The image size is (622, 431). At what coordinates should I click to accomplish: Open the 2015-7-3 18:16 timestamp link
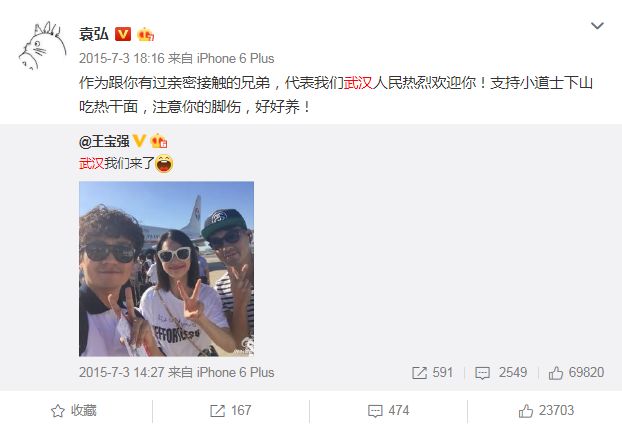[x=122, y=59]
